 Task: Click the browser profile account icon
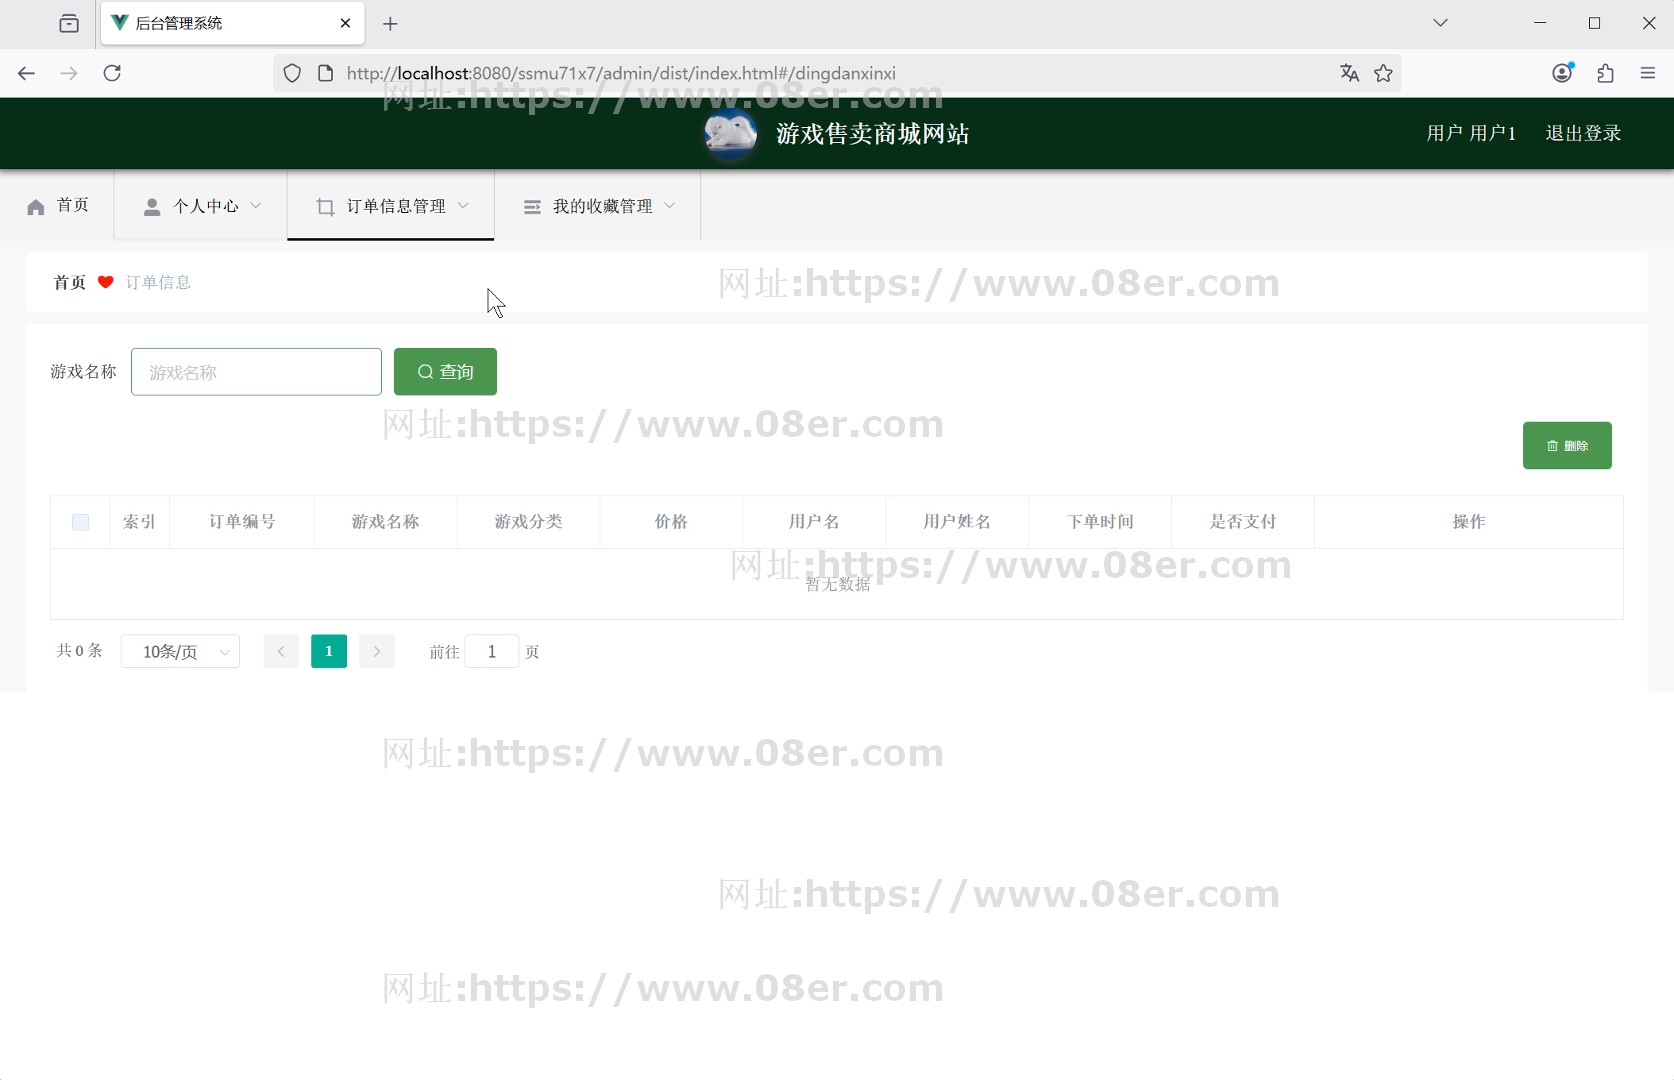click(x=1562, y=73)
